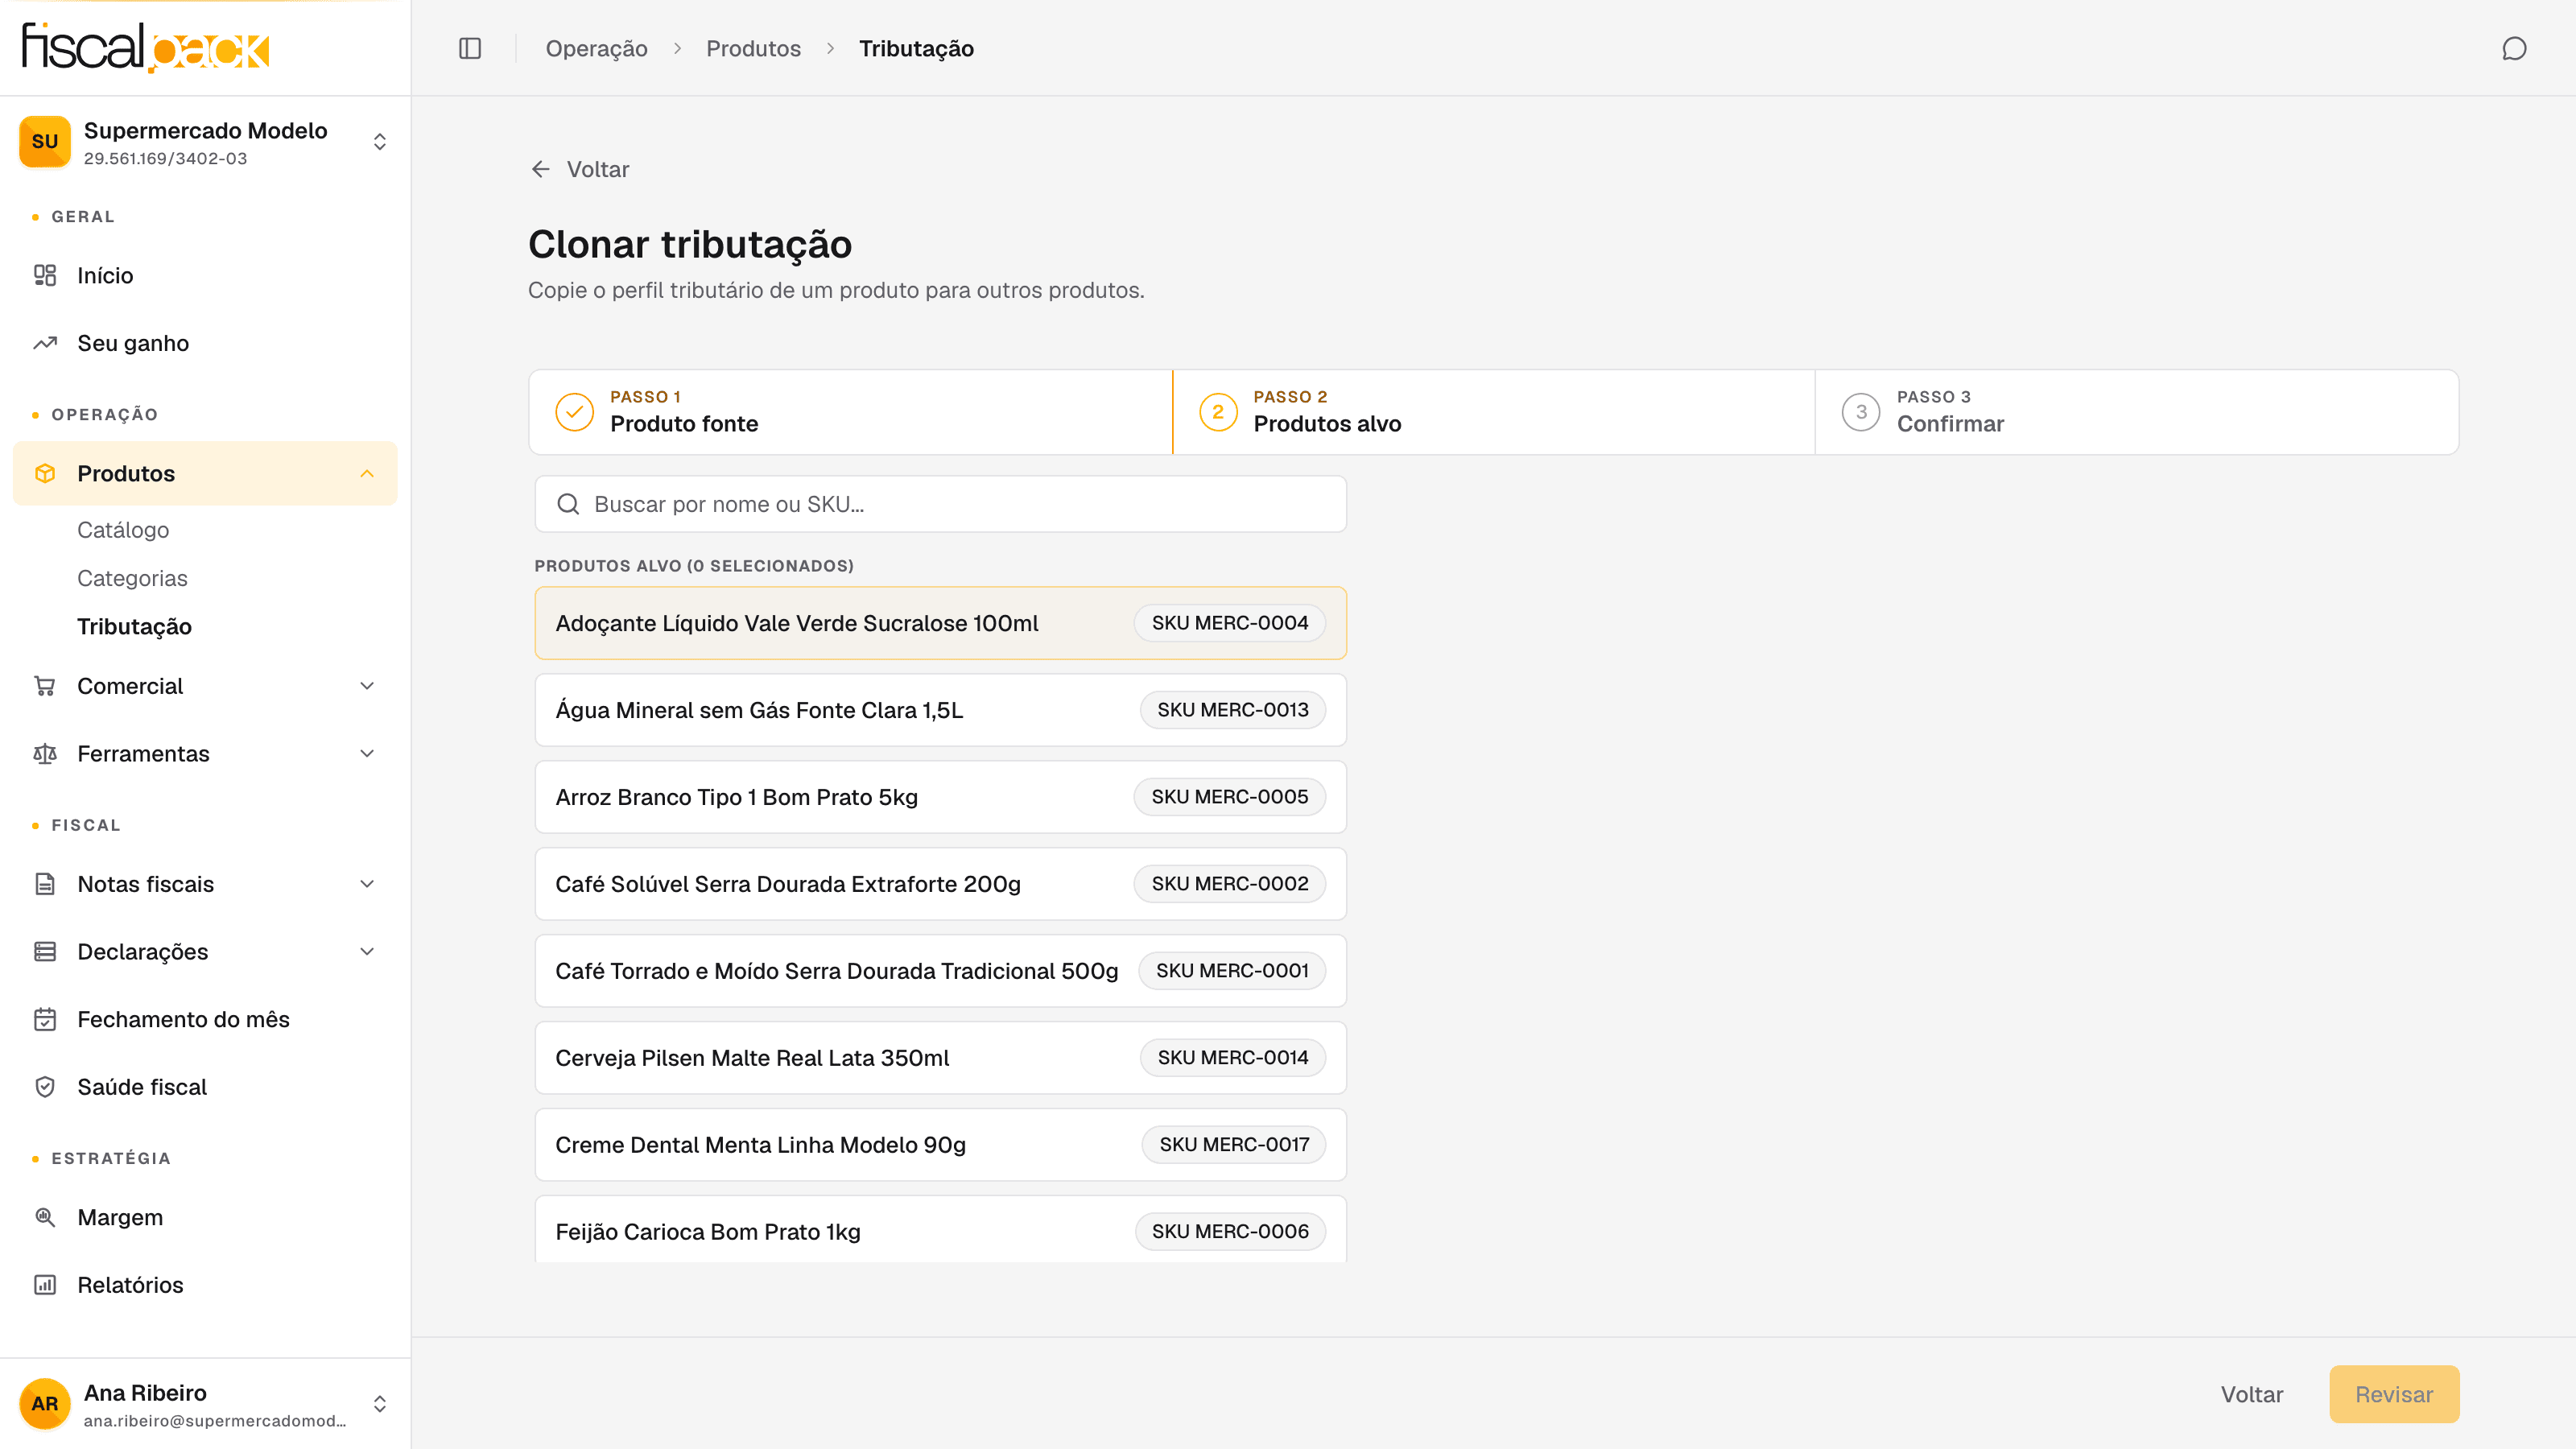Select the Passo 1 Produto fonte step
Image resolution: width=2576 pixels, height=1449 pixels.
coord(850,412)
